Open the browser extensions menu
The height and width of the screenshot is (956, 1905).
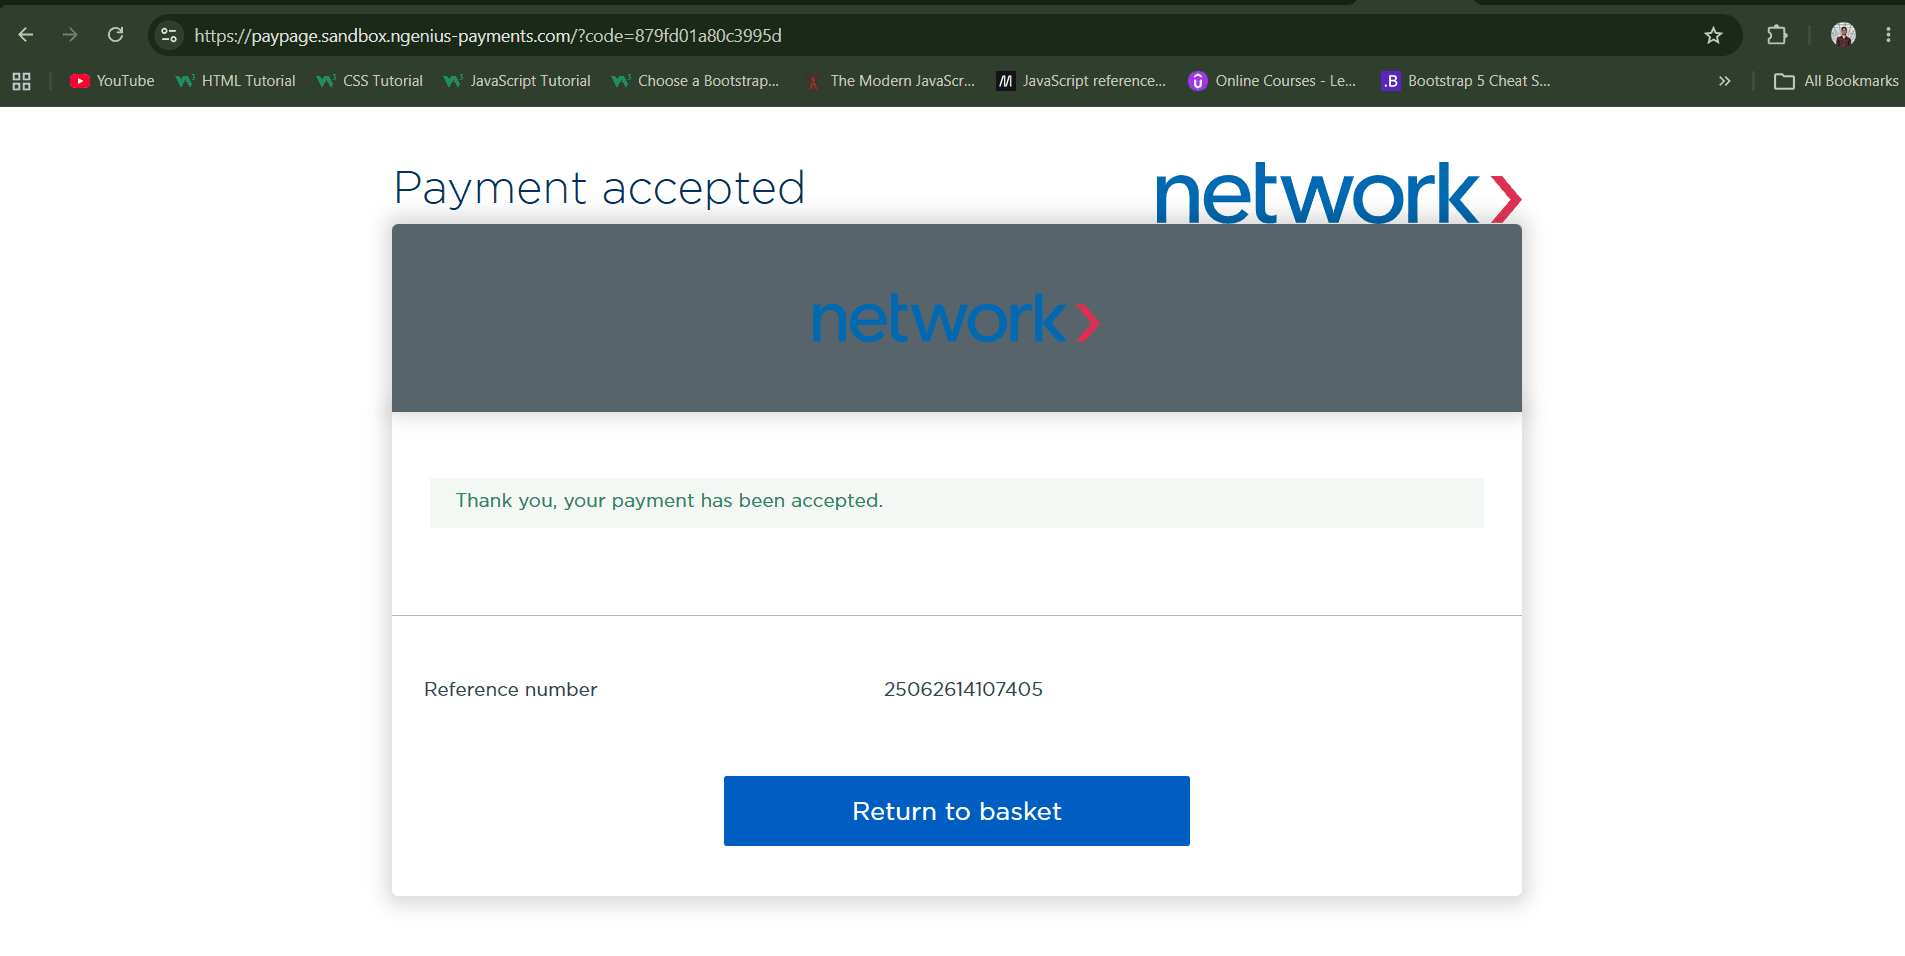click(x=1777, y=35)
